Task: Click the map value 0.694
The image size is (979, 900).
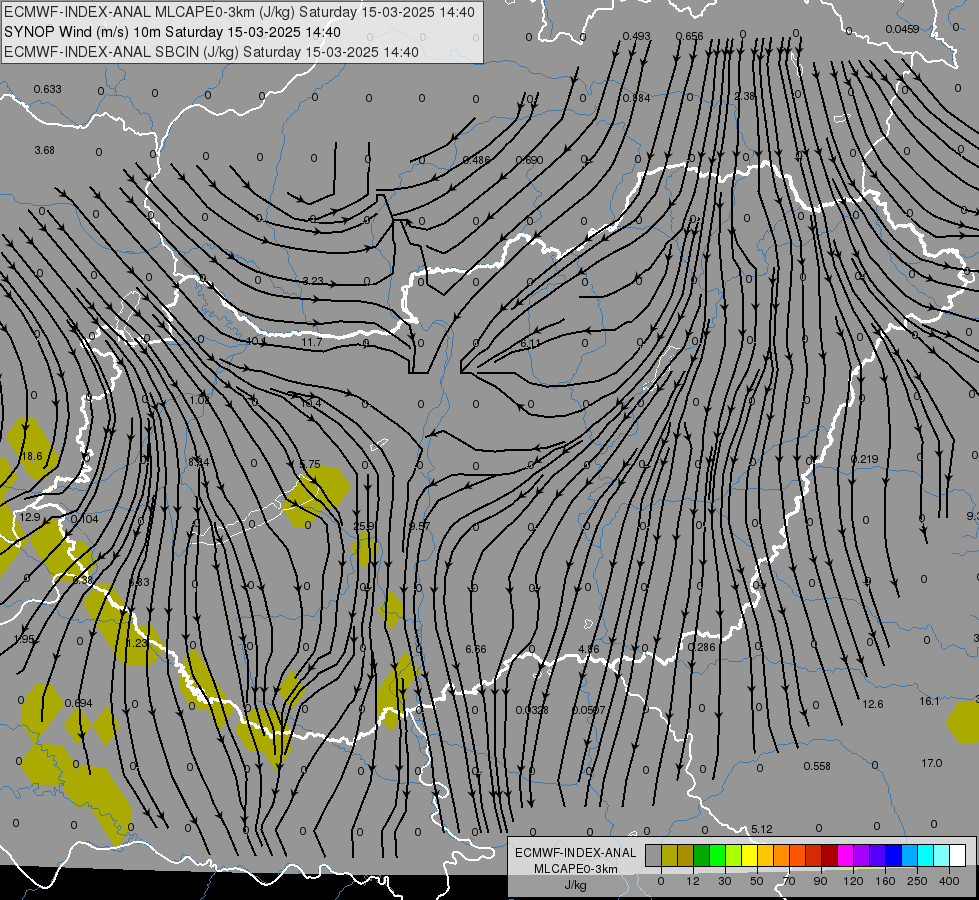Action: 79,703
